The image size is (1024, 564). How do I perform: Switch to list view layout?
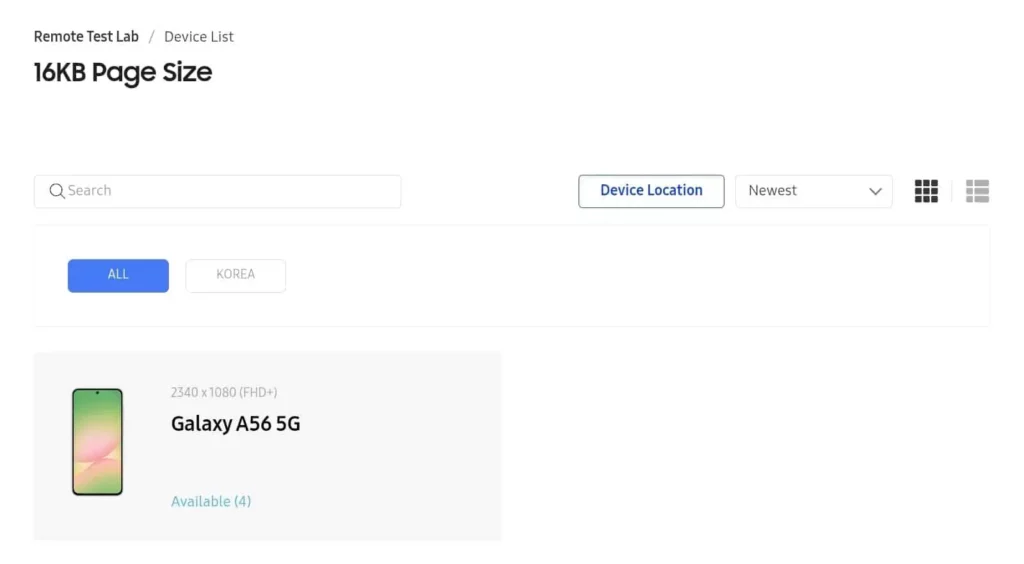(977, 191)
